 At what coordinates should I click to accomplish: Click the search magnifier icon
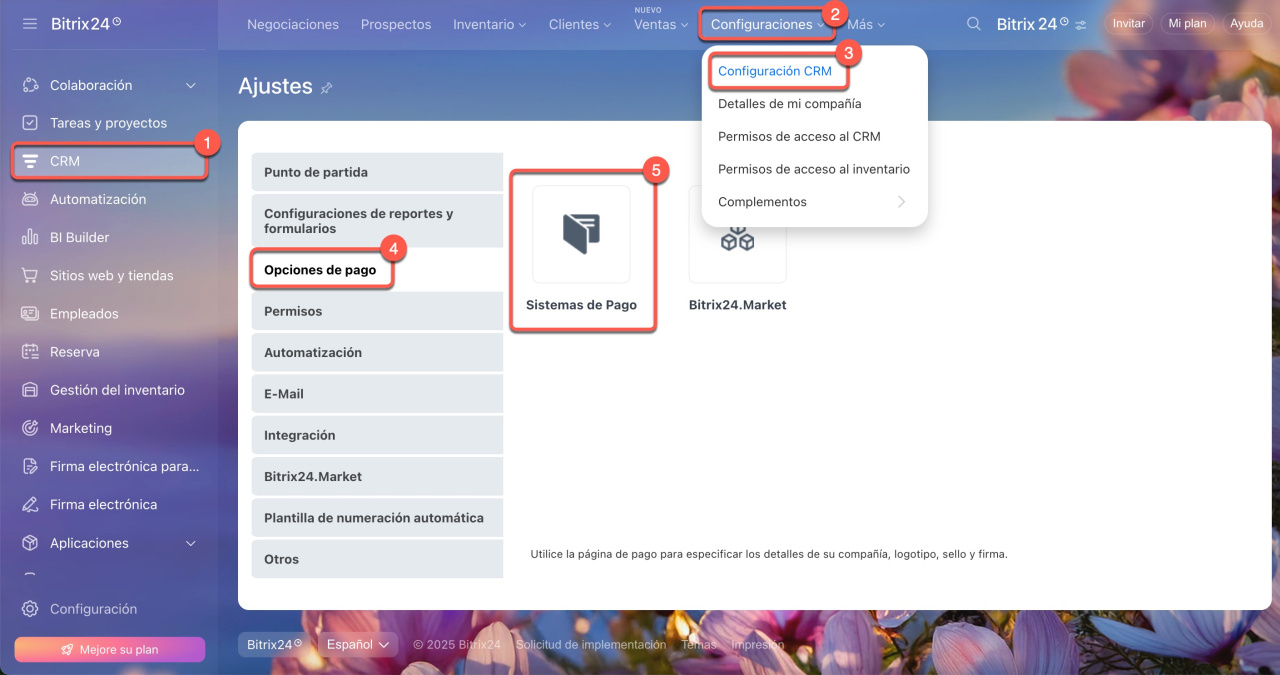[973, 24]
